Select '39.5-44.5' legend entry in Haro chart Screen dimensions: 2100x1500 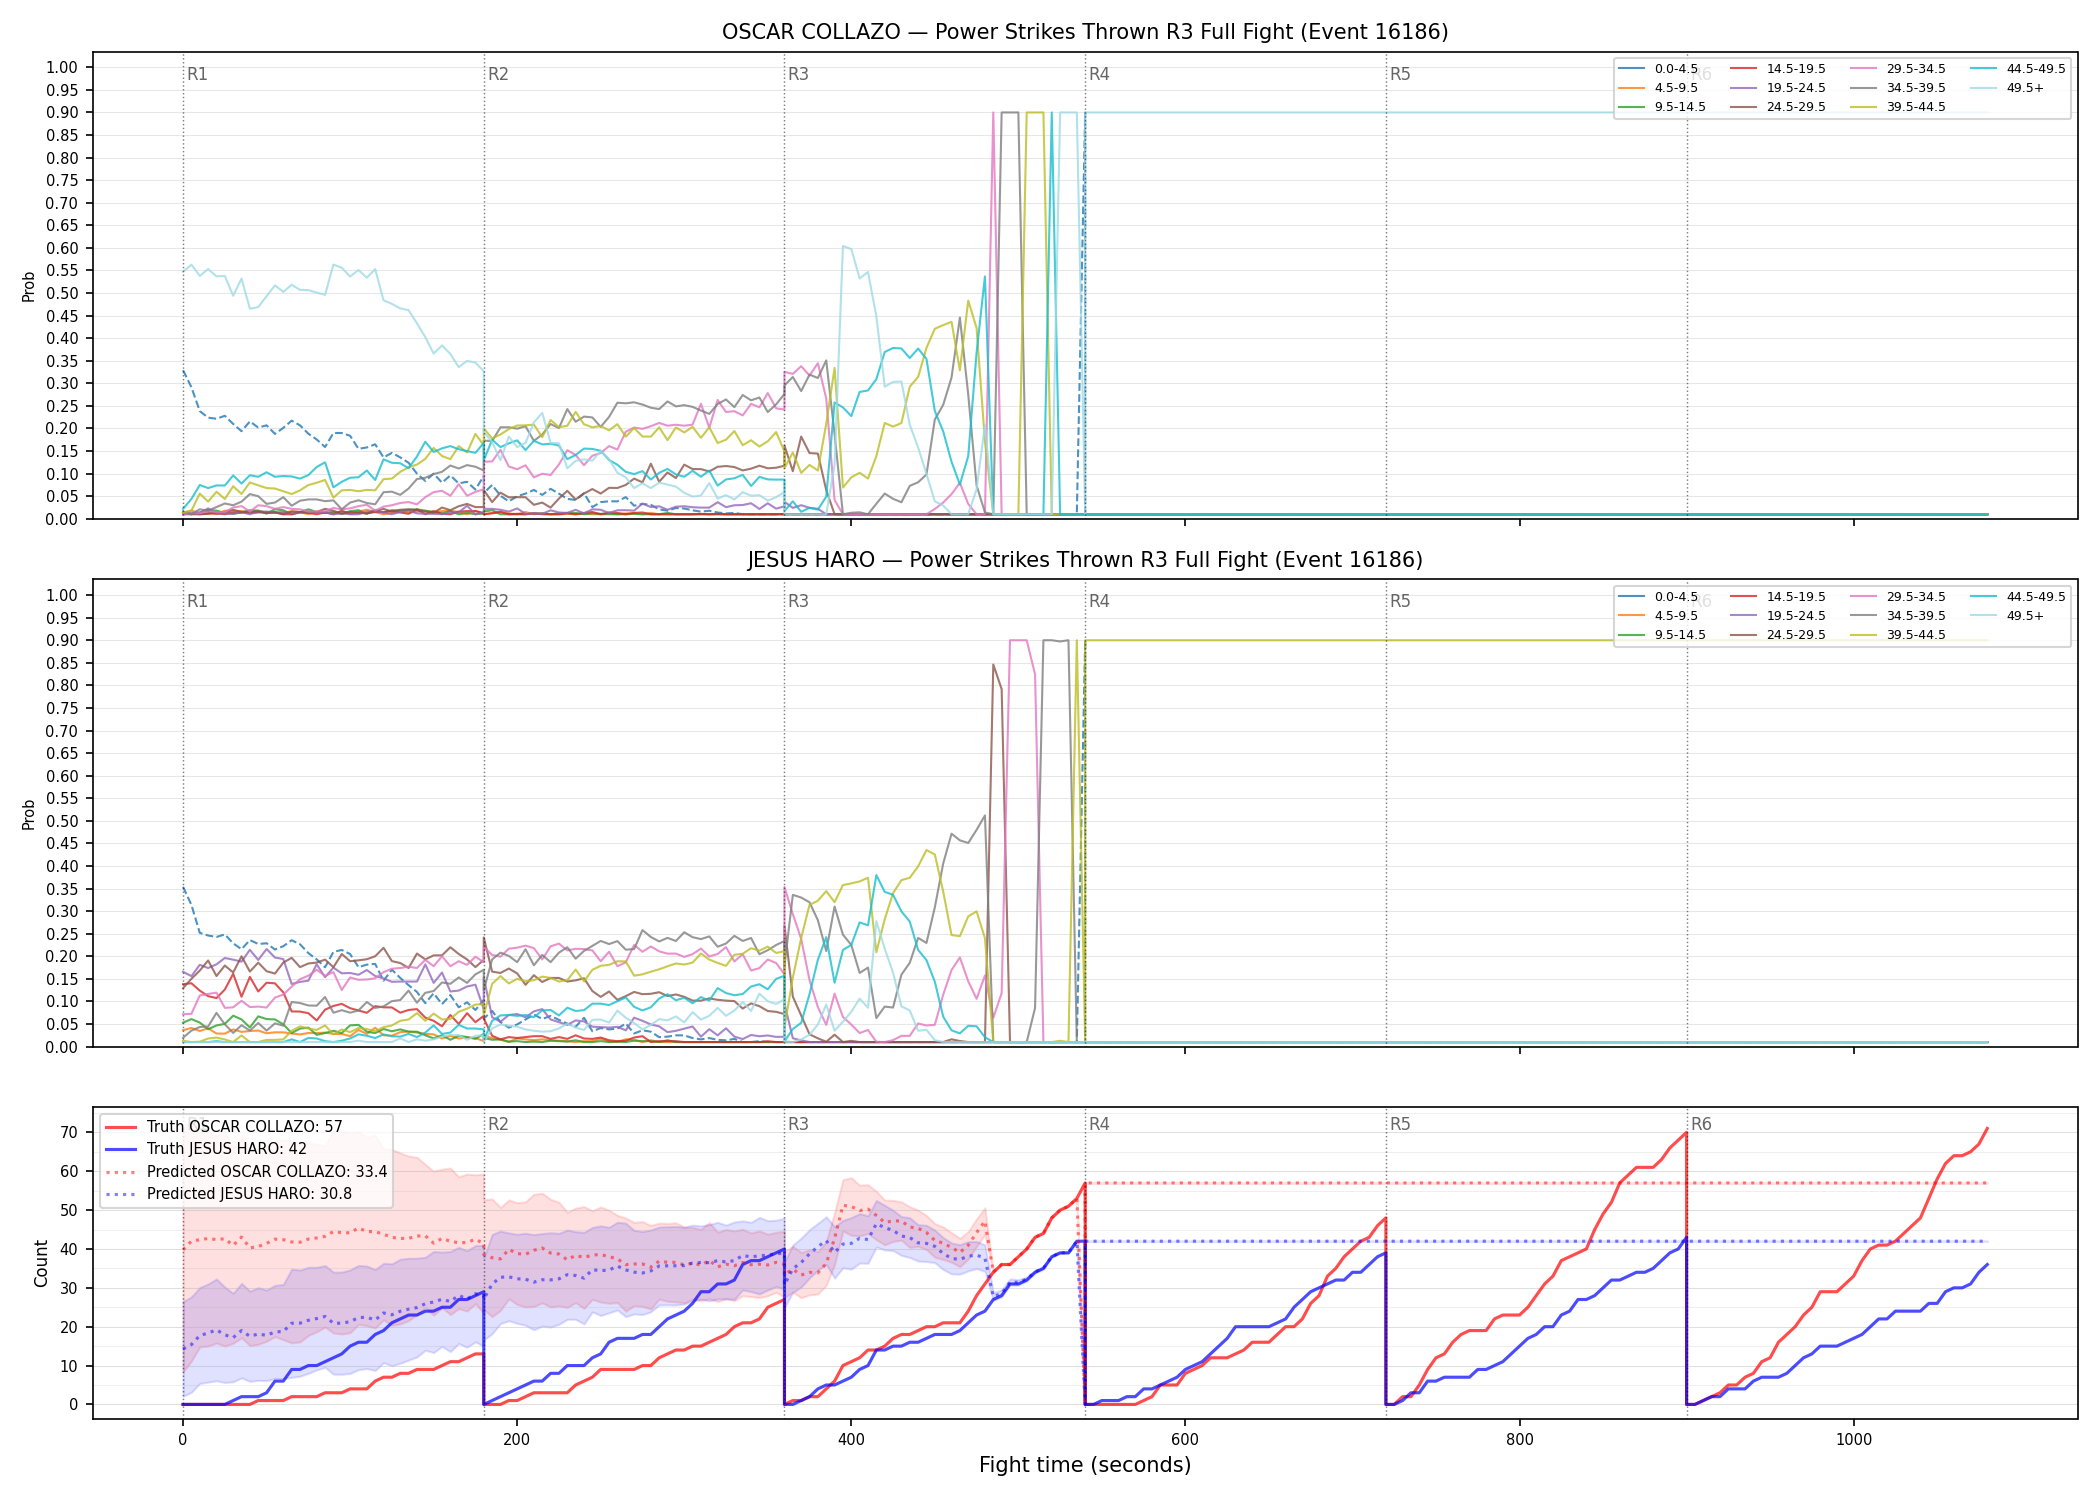[1898, 635]
